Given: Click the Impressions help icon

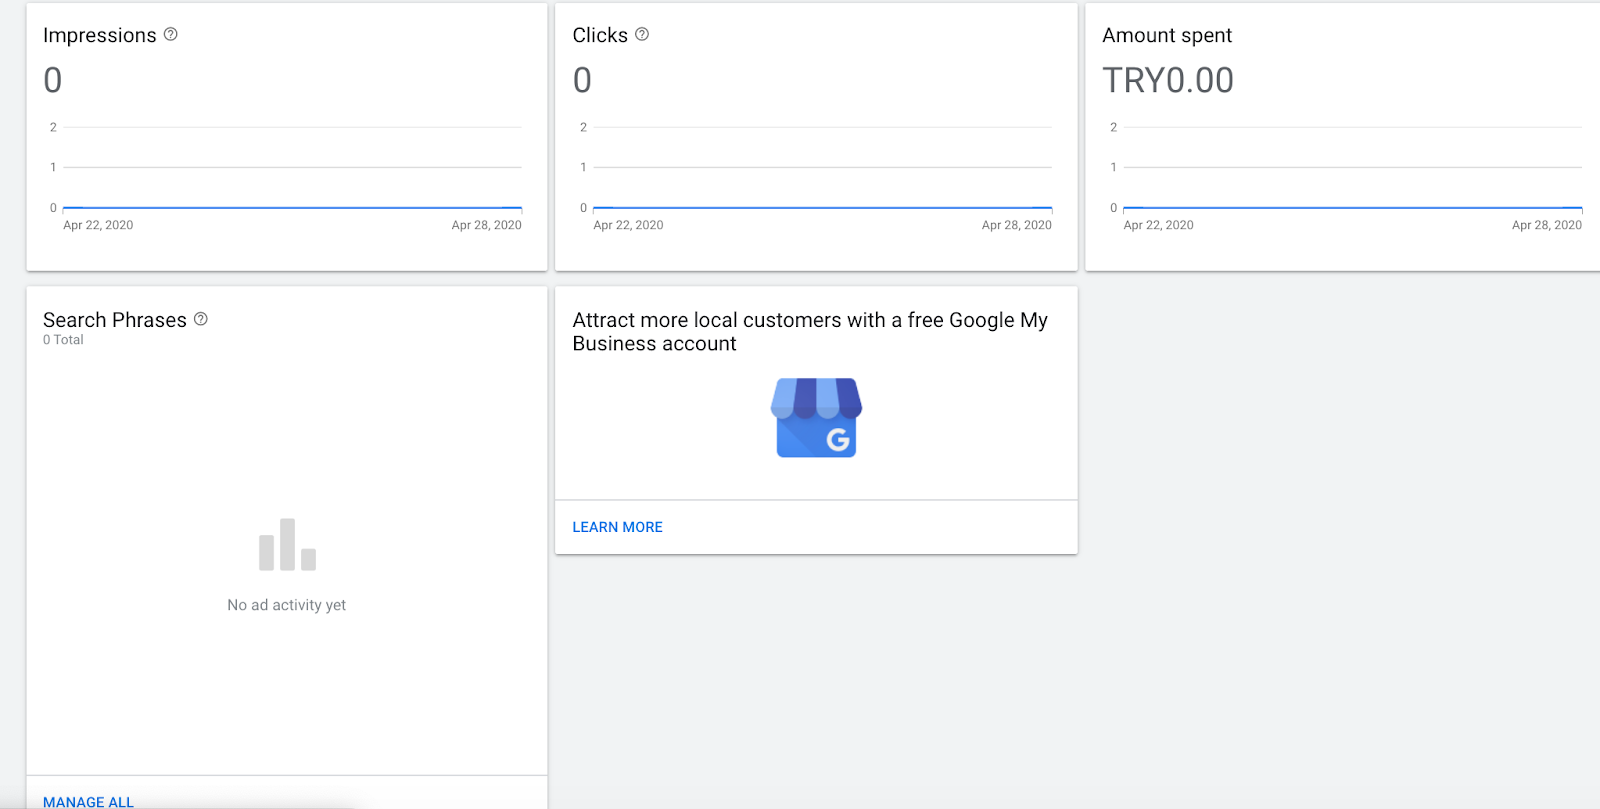Looking at the screenshot, I should pyautogui.click(x=171, y=34).
